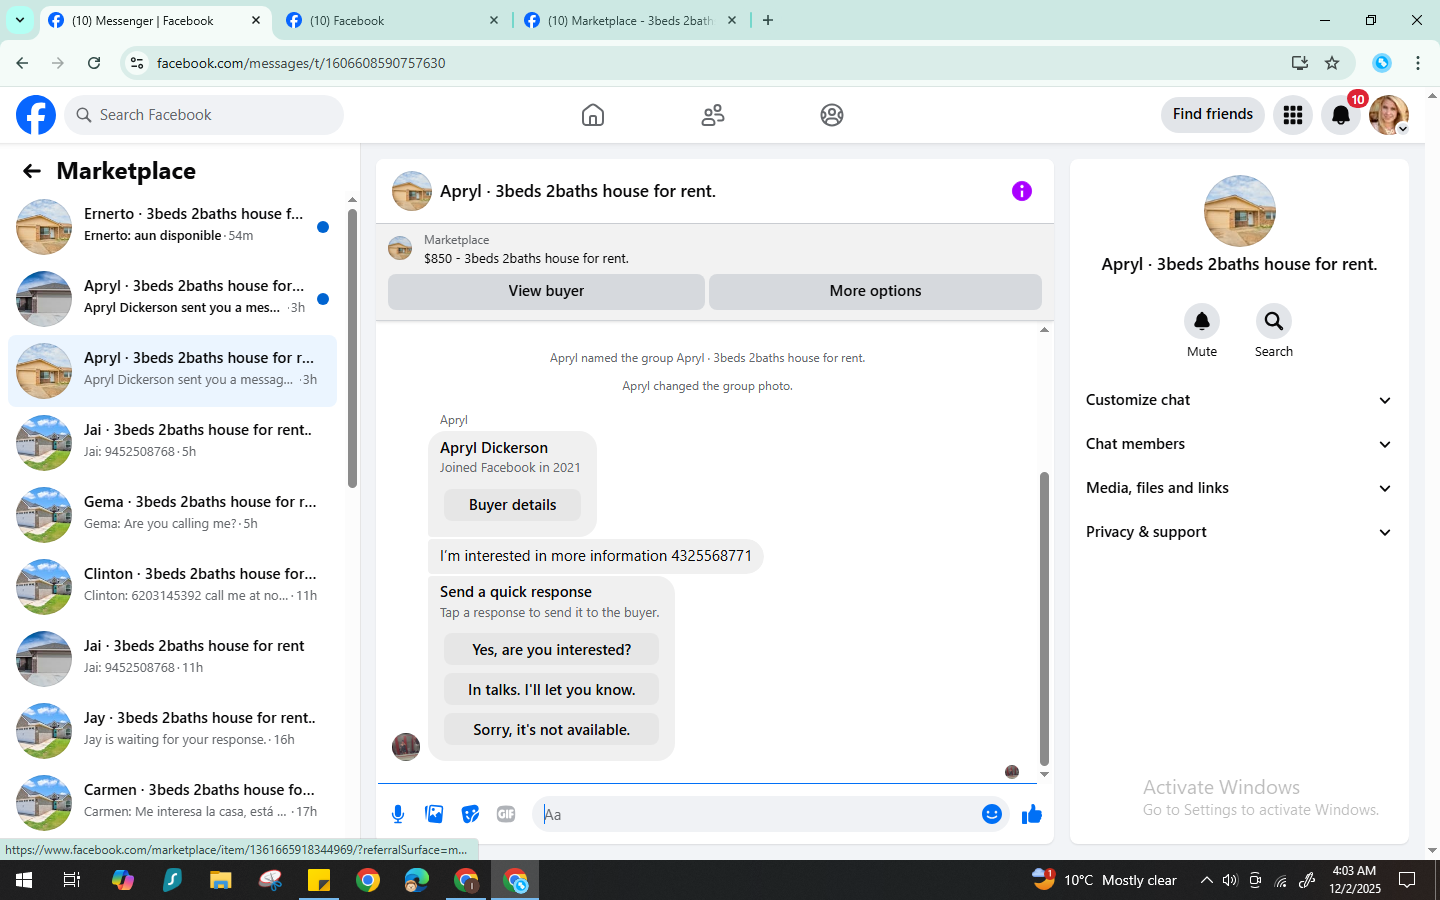The image size is (1440, 900).
Task: Go to Home feed icon
Action: tap(593, 115)
